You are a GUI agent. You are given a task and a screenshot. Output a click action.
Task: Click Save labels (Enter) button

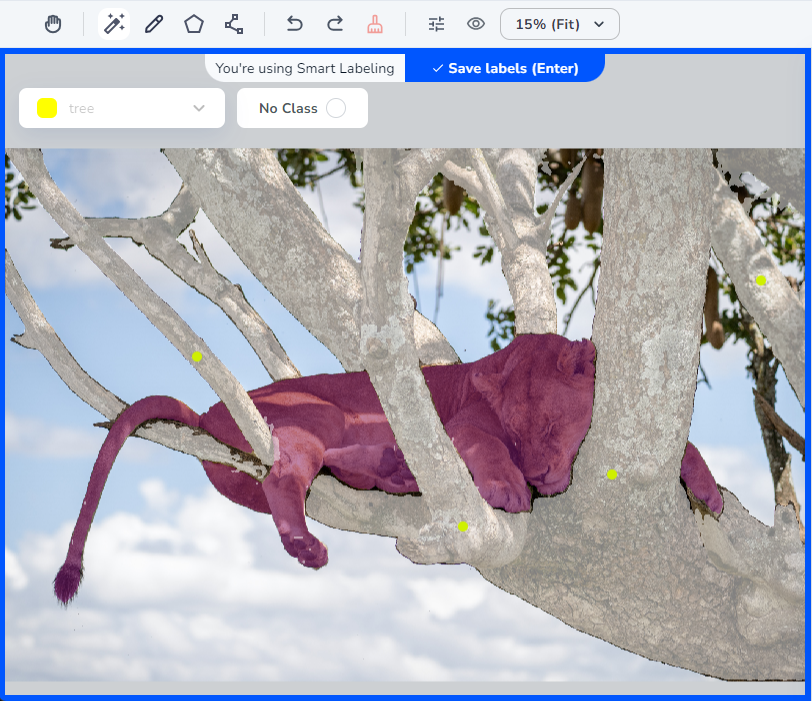(x=504, y=68)
